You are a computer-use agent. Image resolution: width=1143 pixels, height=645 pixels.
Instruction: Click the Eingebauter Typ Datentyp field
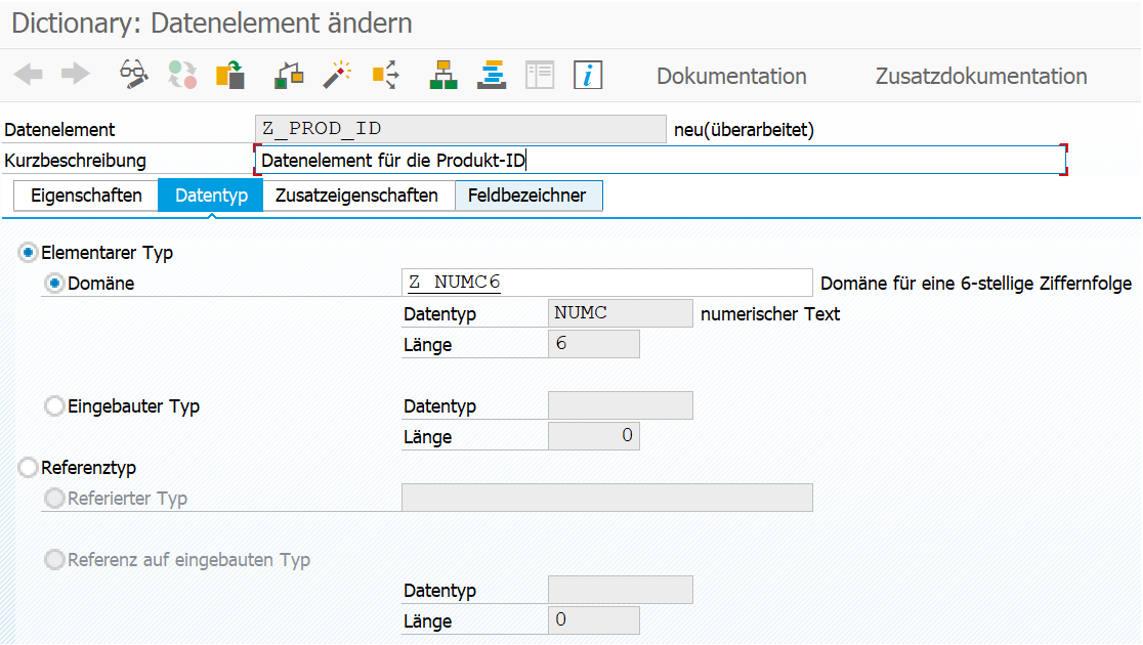click(620, 405)
